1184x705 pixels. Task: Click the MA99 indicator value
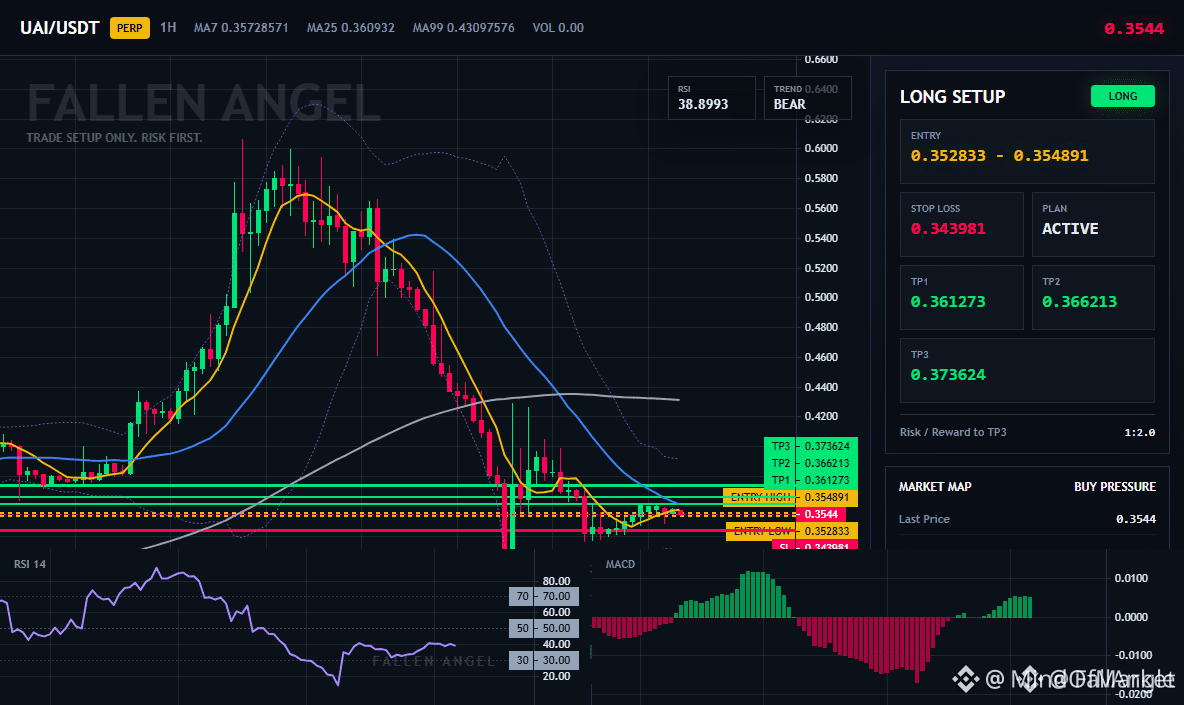tap(464, 28)
